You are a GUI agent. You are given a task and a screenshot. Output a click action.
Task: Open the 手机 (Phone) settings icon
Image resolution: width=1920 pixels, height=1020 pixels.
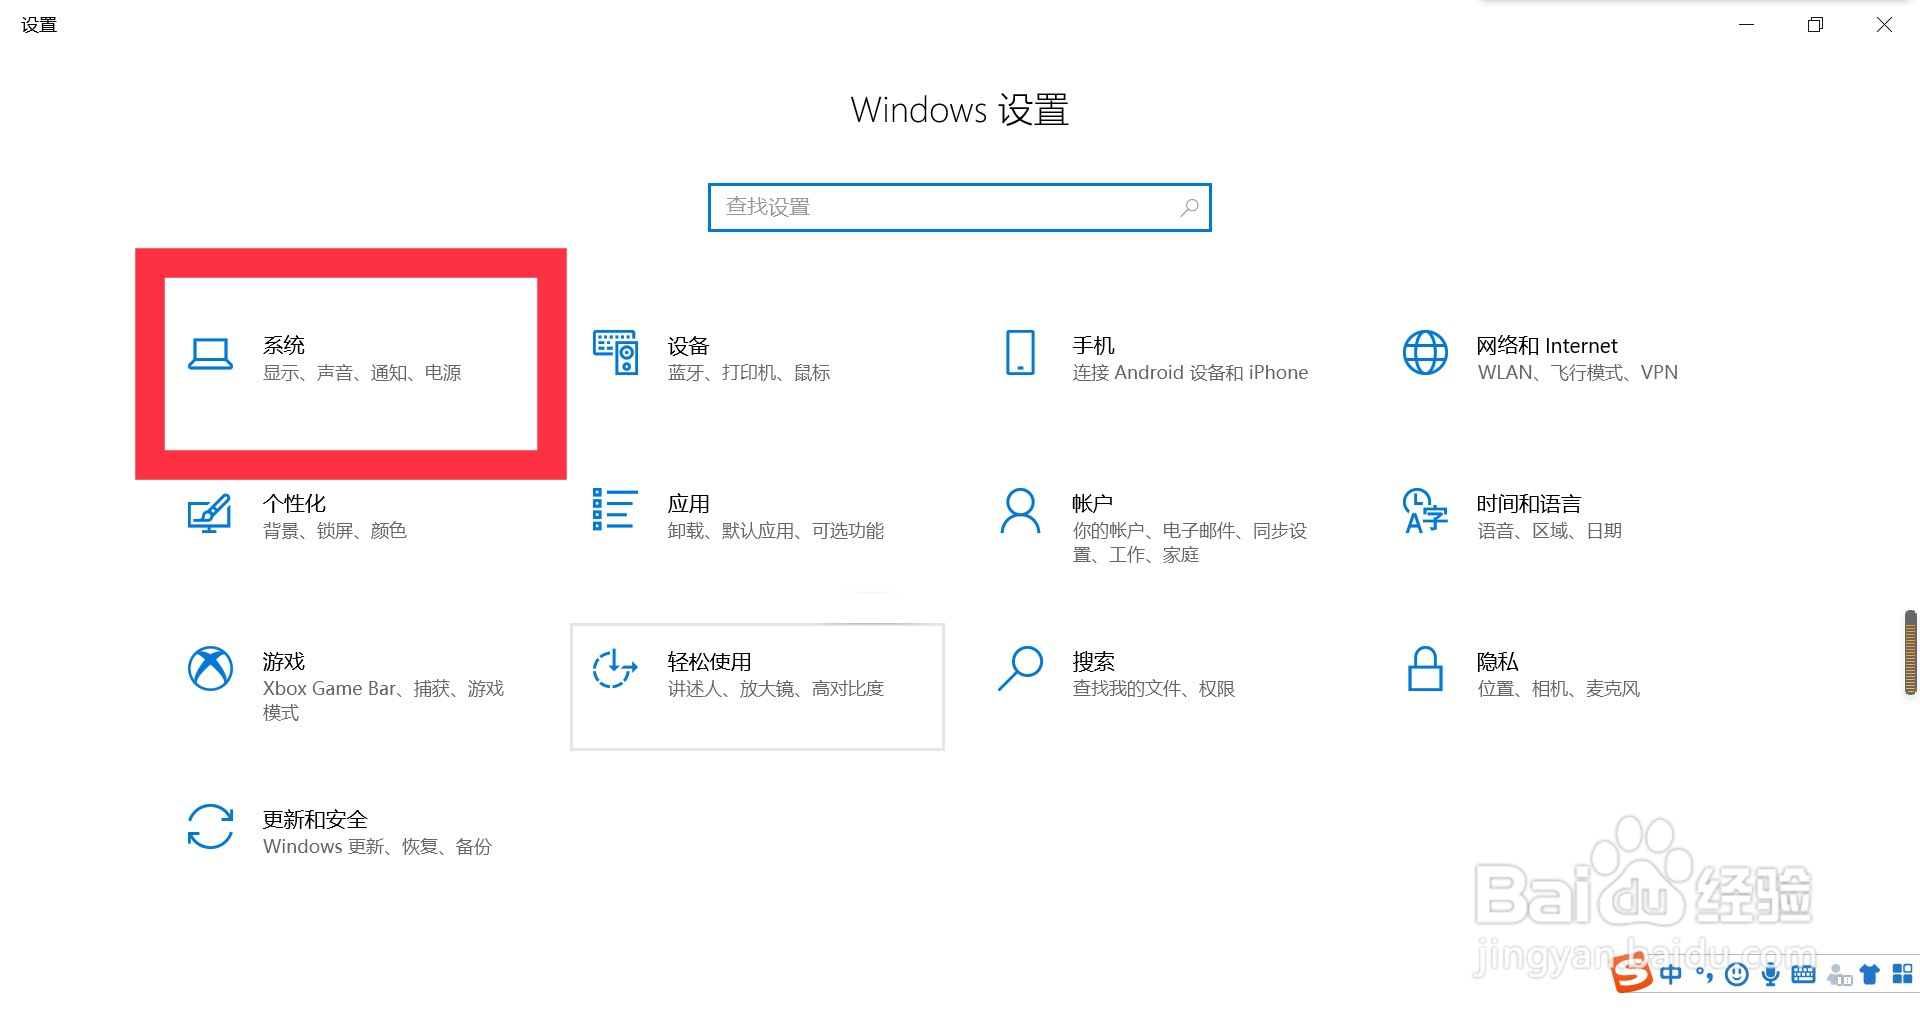click(x=1018, y=353)
